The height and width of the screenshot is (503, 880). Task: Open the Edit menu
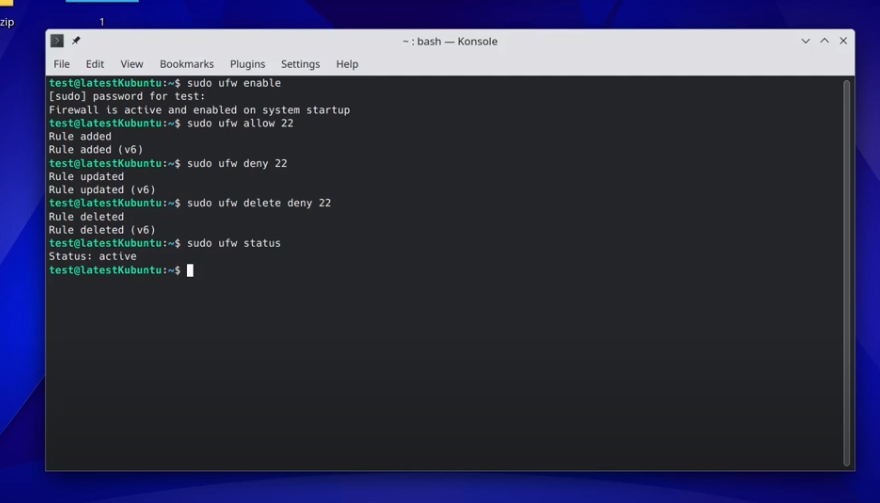(x=95, y=64)
